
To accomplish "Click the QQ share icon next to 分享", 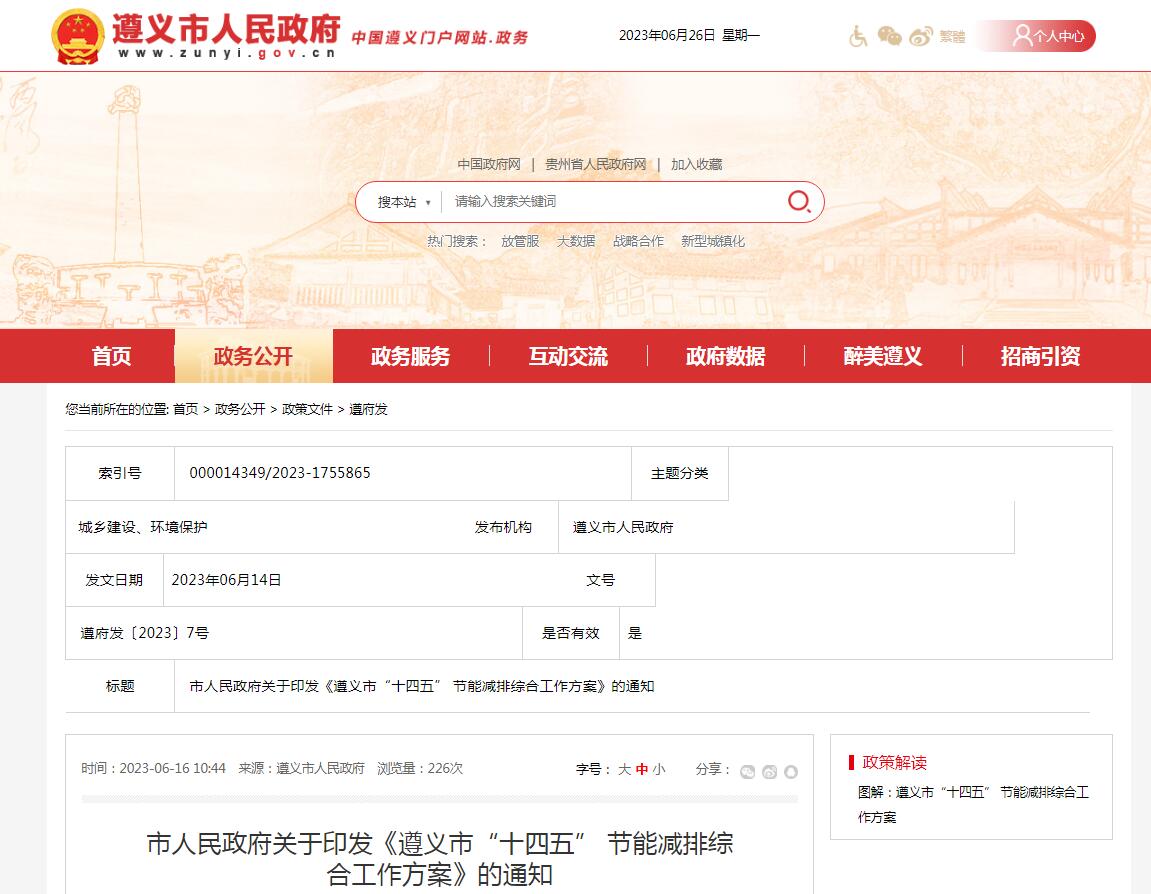I will (x=791, y=771).
